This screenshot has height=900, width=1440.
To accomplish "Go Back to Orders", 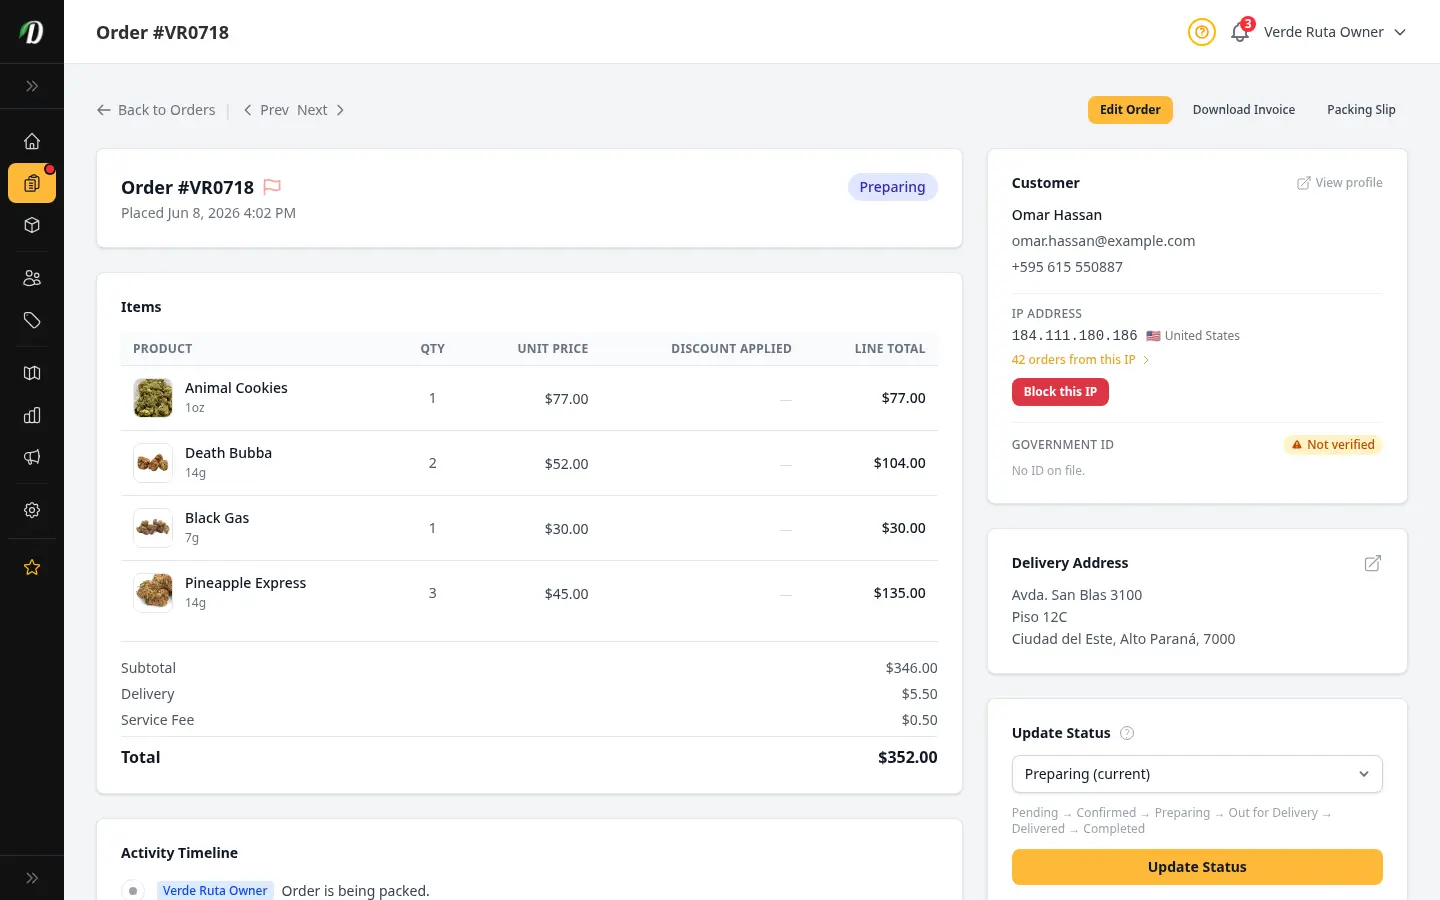I will click(x=156, y=110).
